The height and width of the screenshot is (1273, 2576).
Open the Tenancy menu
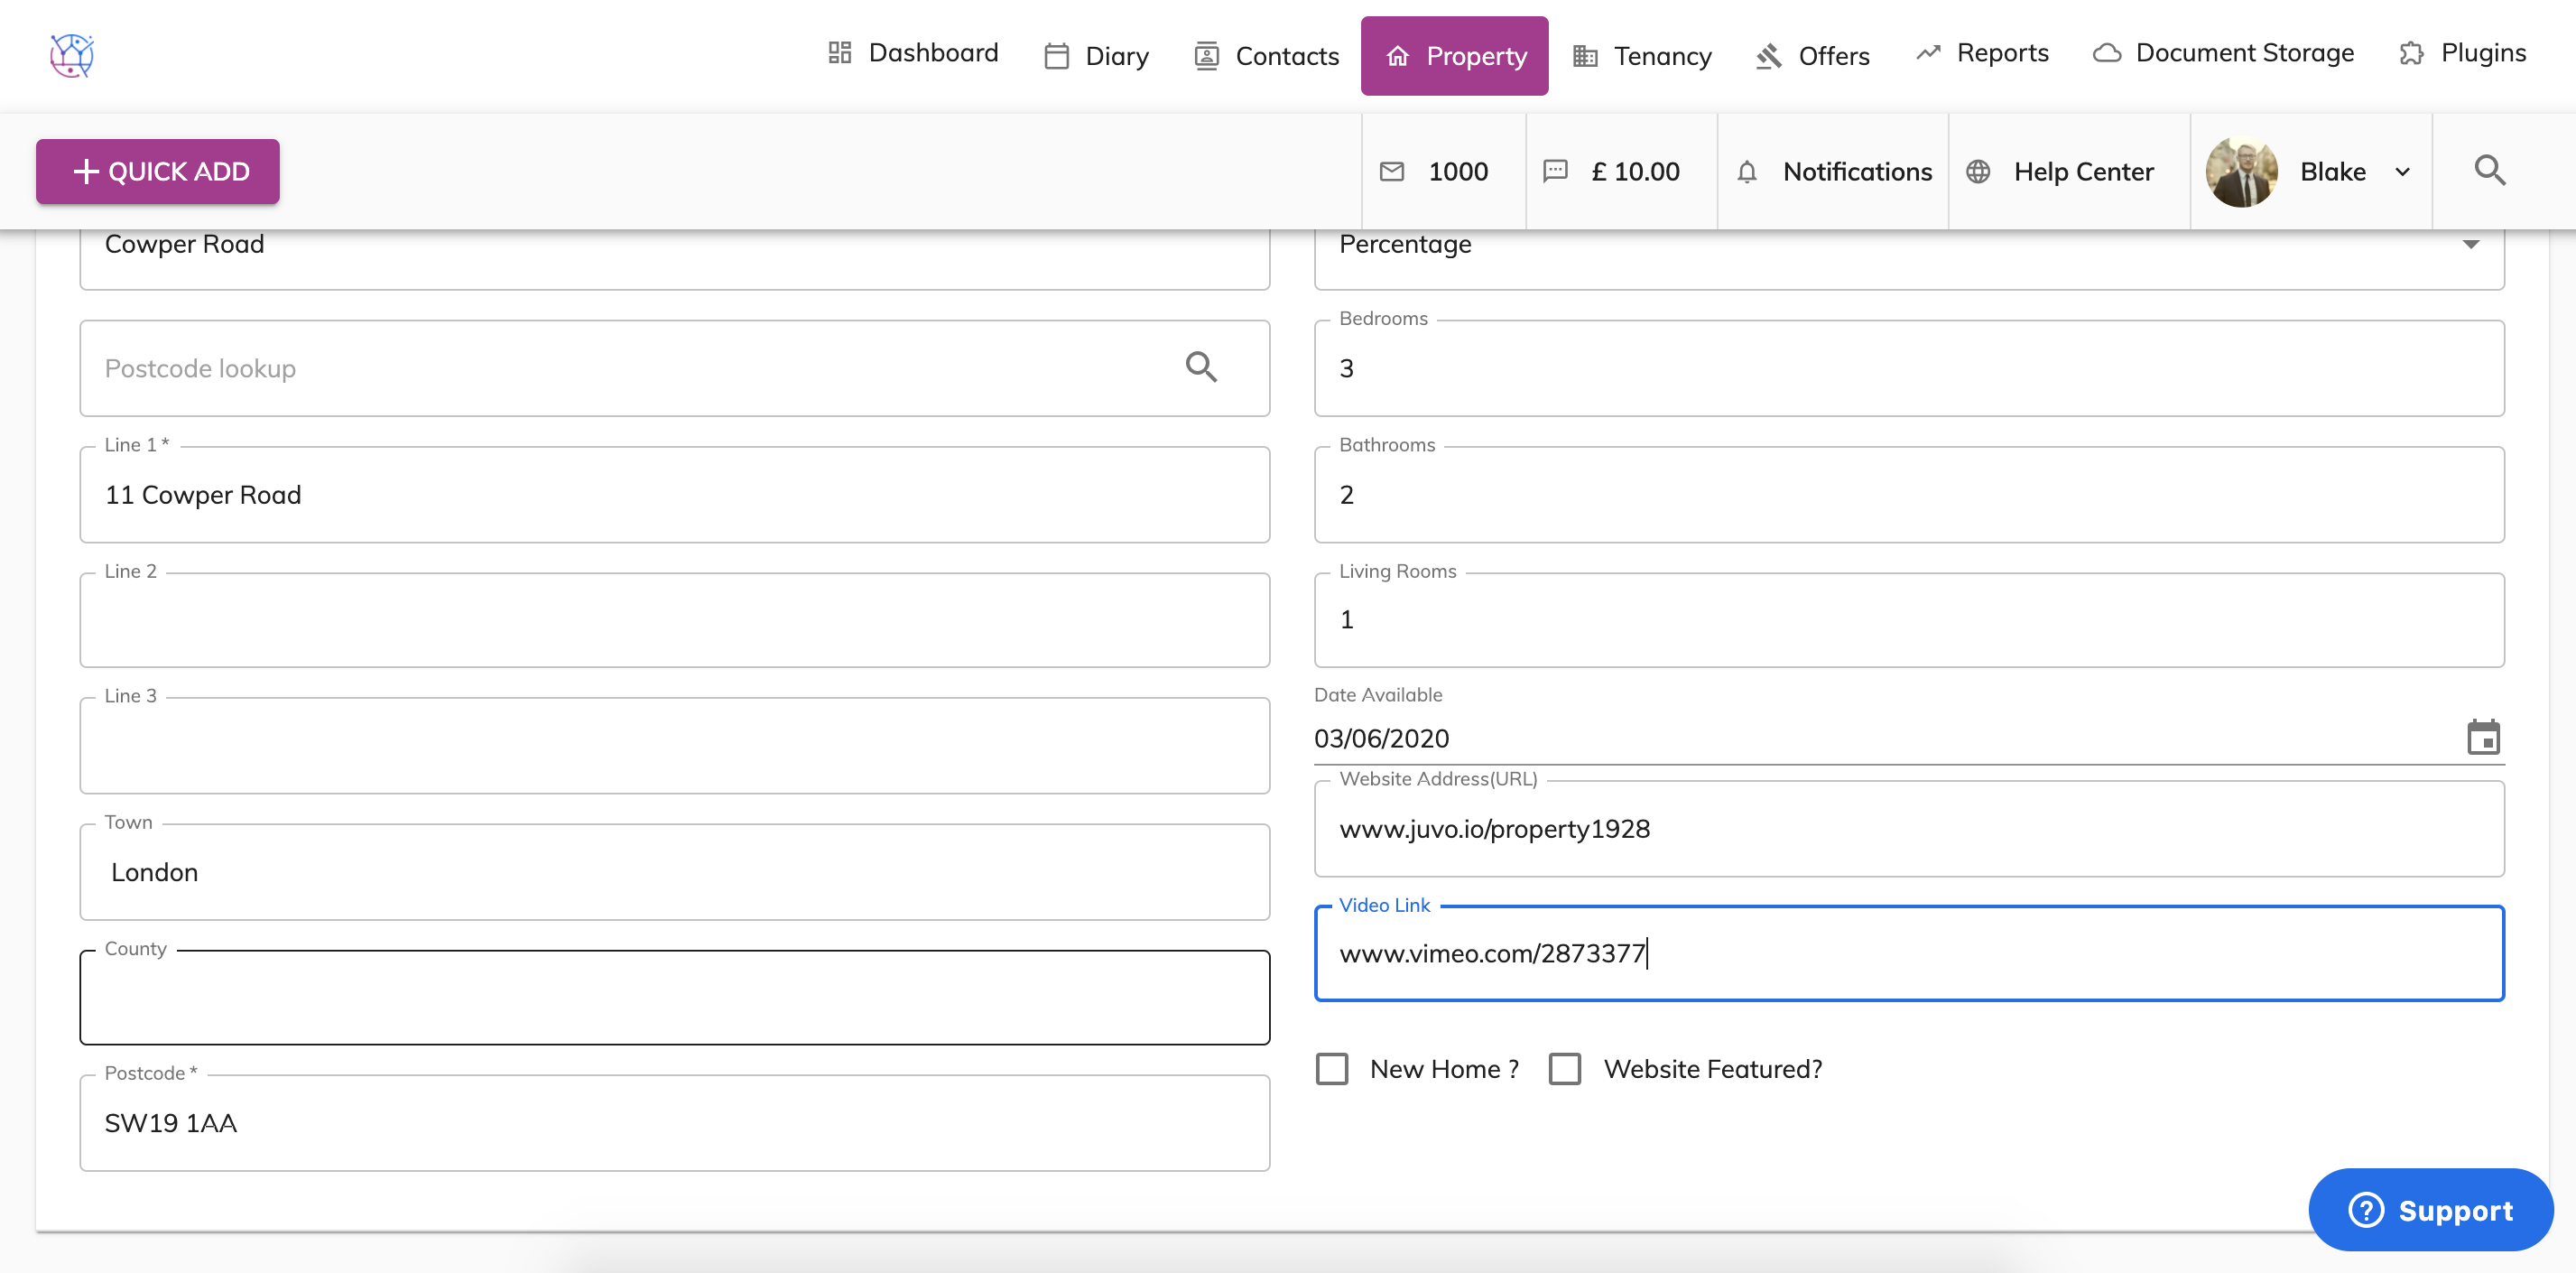click(1642, 56)
